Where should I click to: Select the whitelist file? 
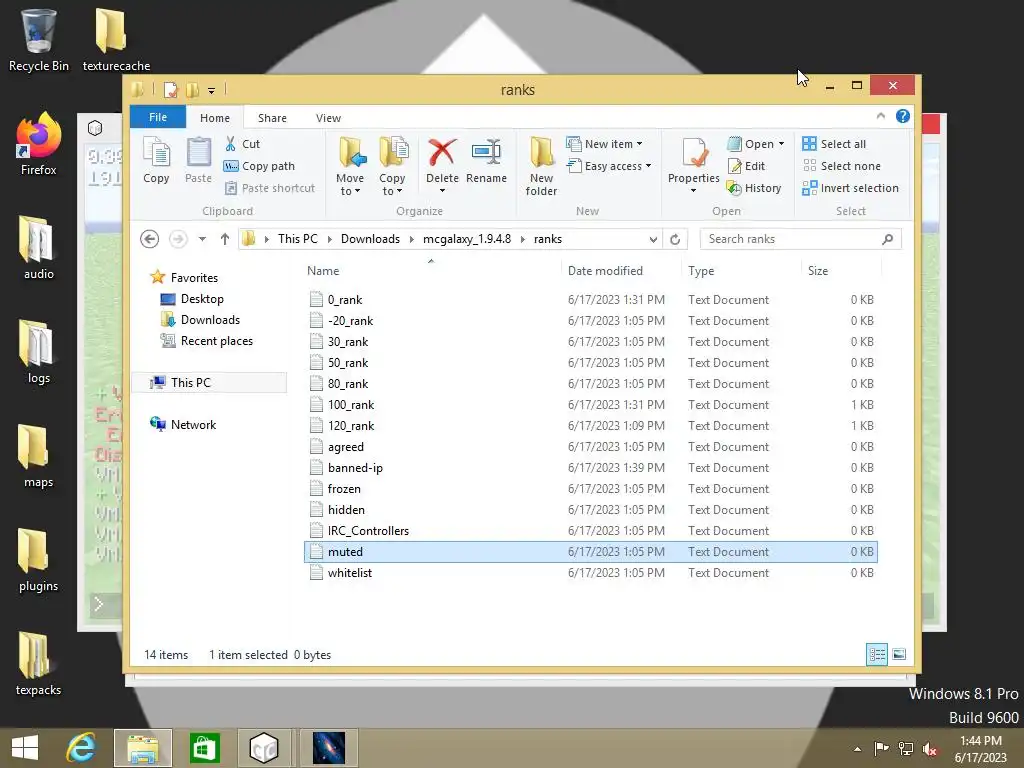591,573
